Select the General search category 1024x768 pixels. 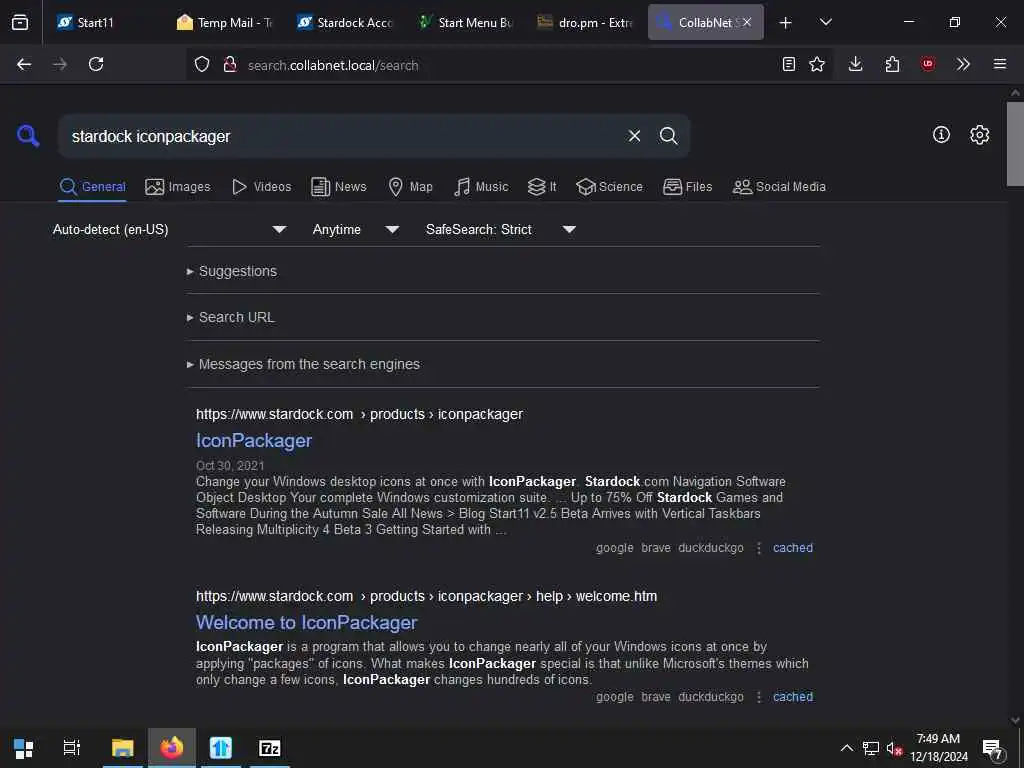click(x=92, y=187)
